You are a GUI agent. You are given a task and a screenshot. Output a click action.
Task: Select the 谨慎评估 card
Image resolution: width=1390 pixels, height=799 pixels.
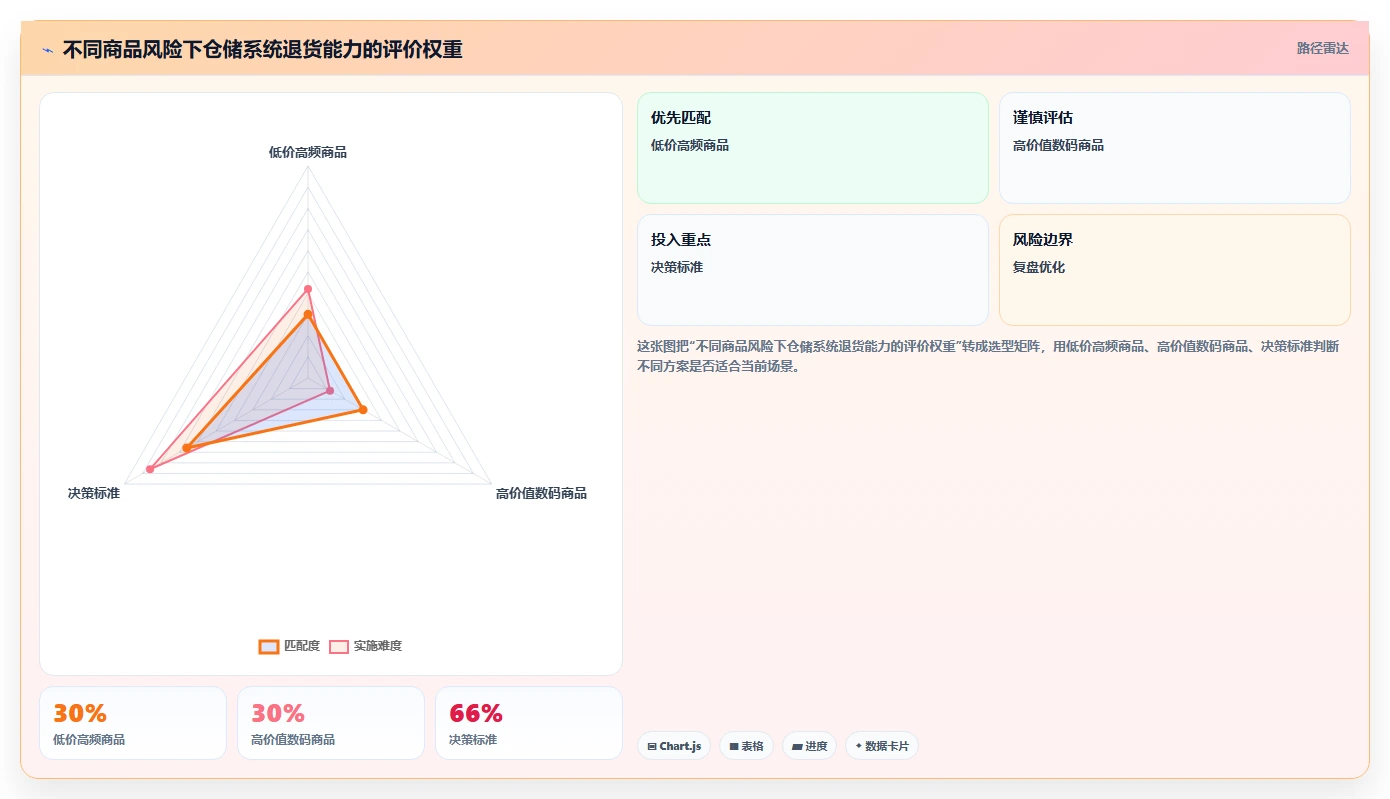pos(1174,148)
